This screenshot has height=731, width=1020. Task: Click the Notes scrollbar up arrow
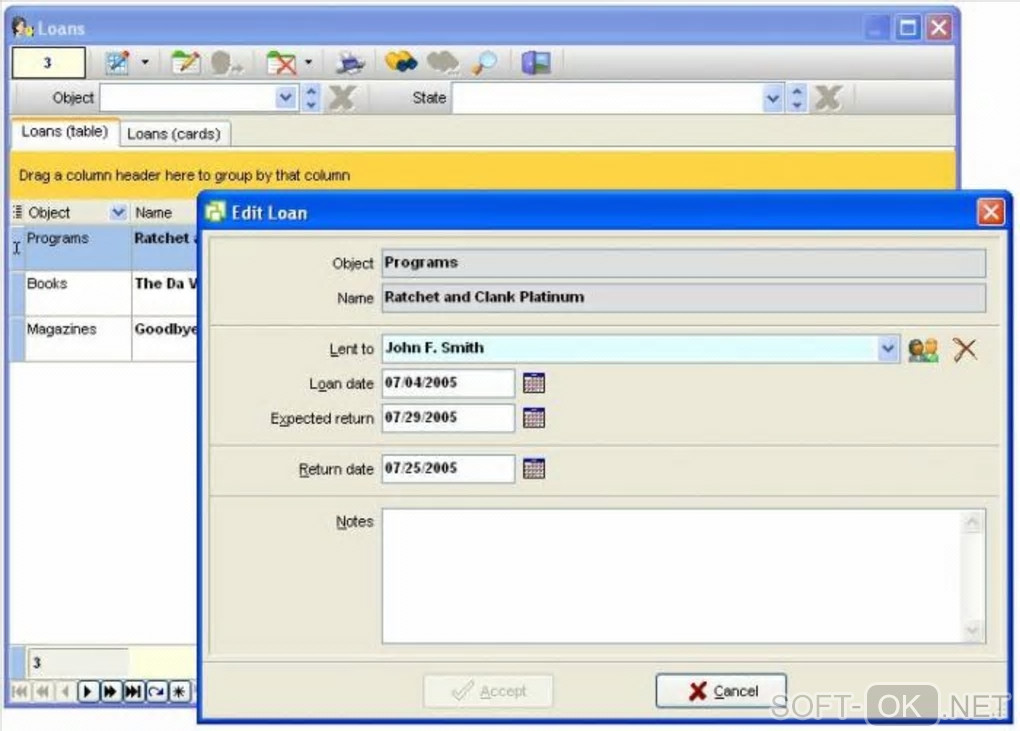tap(973, 523)
